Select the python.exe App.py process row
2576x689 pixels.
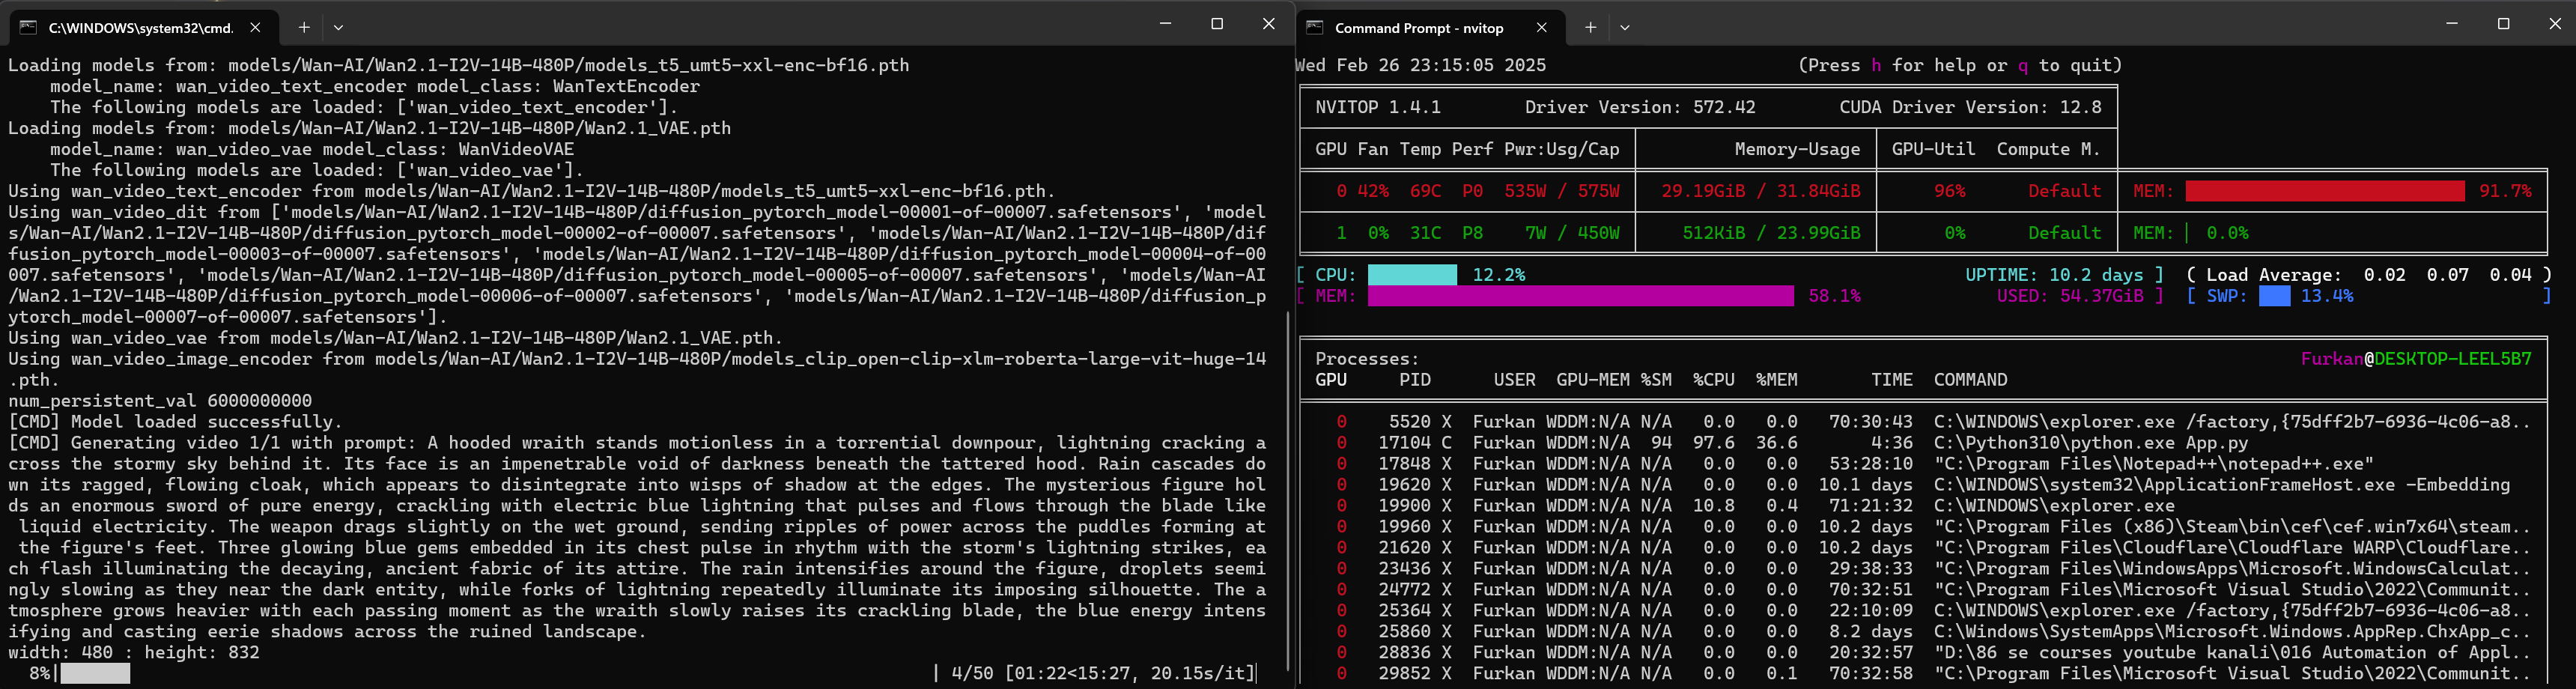click(2090, 443)
